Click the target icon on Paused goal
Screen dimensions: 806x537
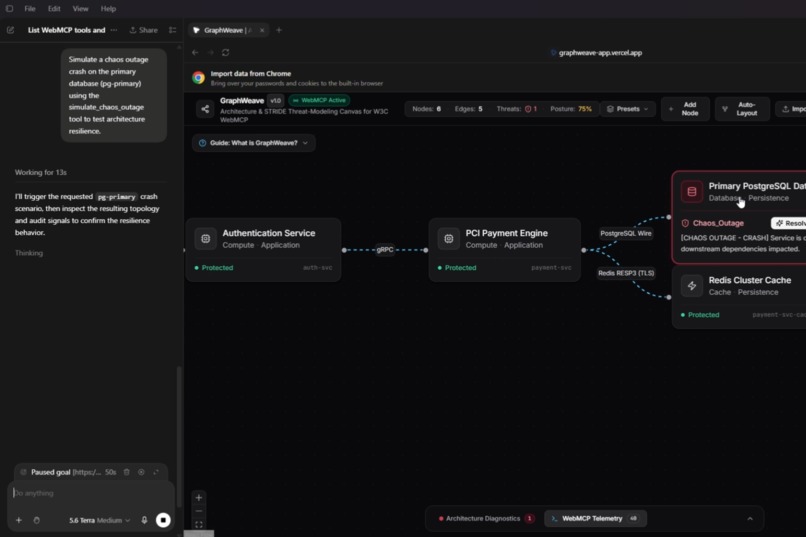point(141,472)
